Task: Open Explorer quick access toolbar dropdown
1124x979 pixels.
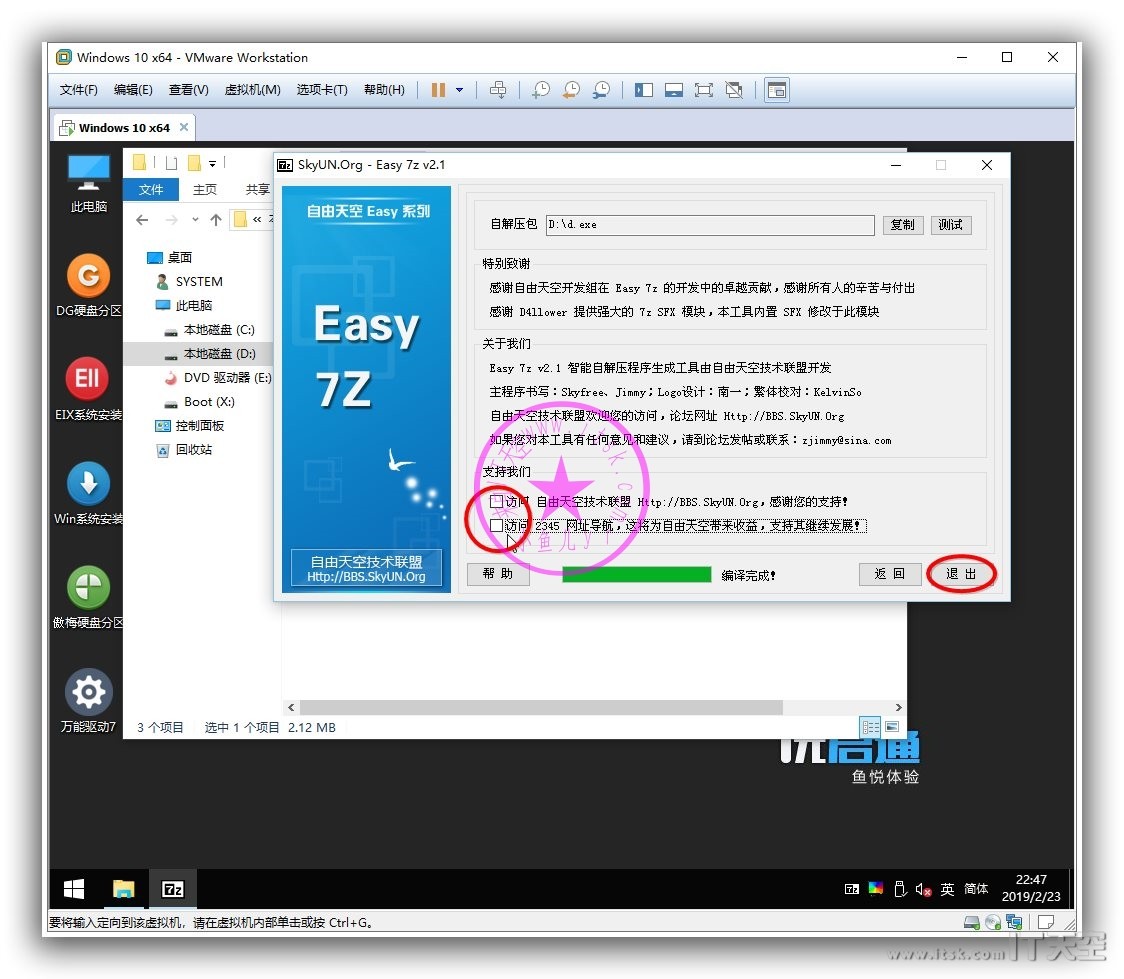Action: pyautogui.click(x=212, y=163)
